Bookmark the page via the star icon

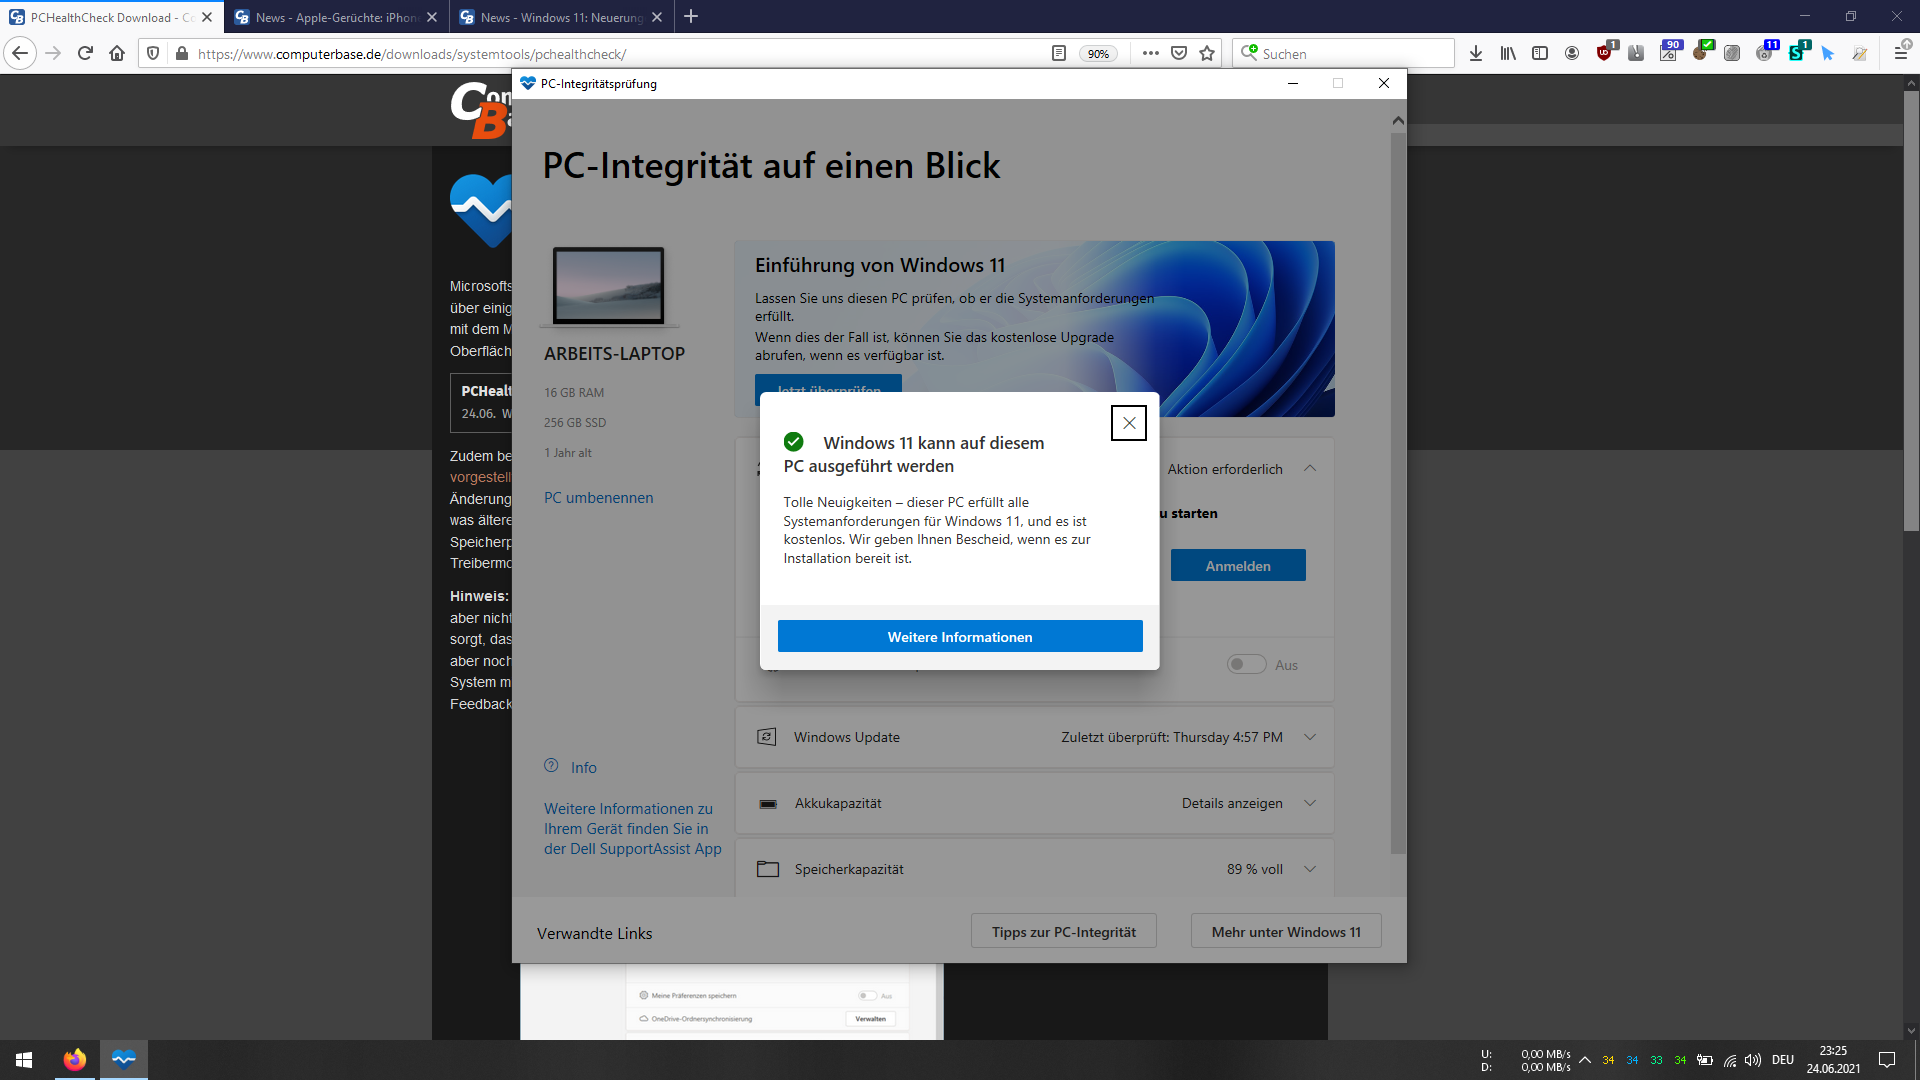1206,53
